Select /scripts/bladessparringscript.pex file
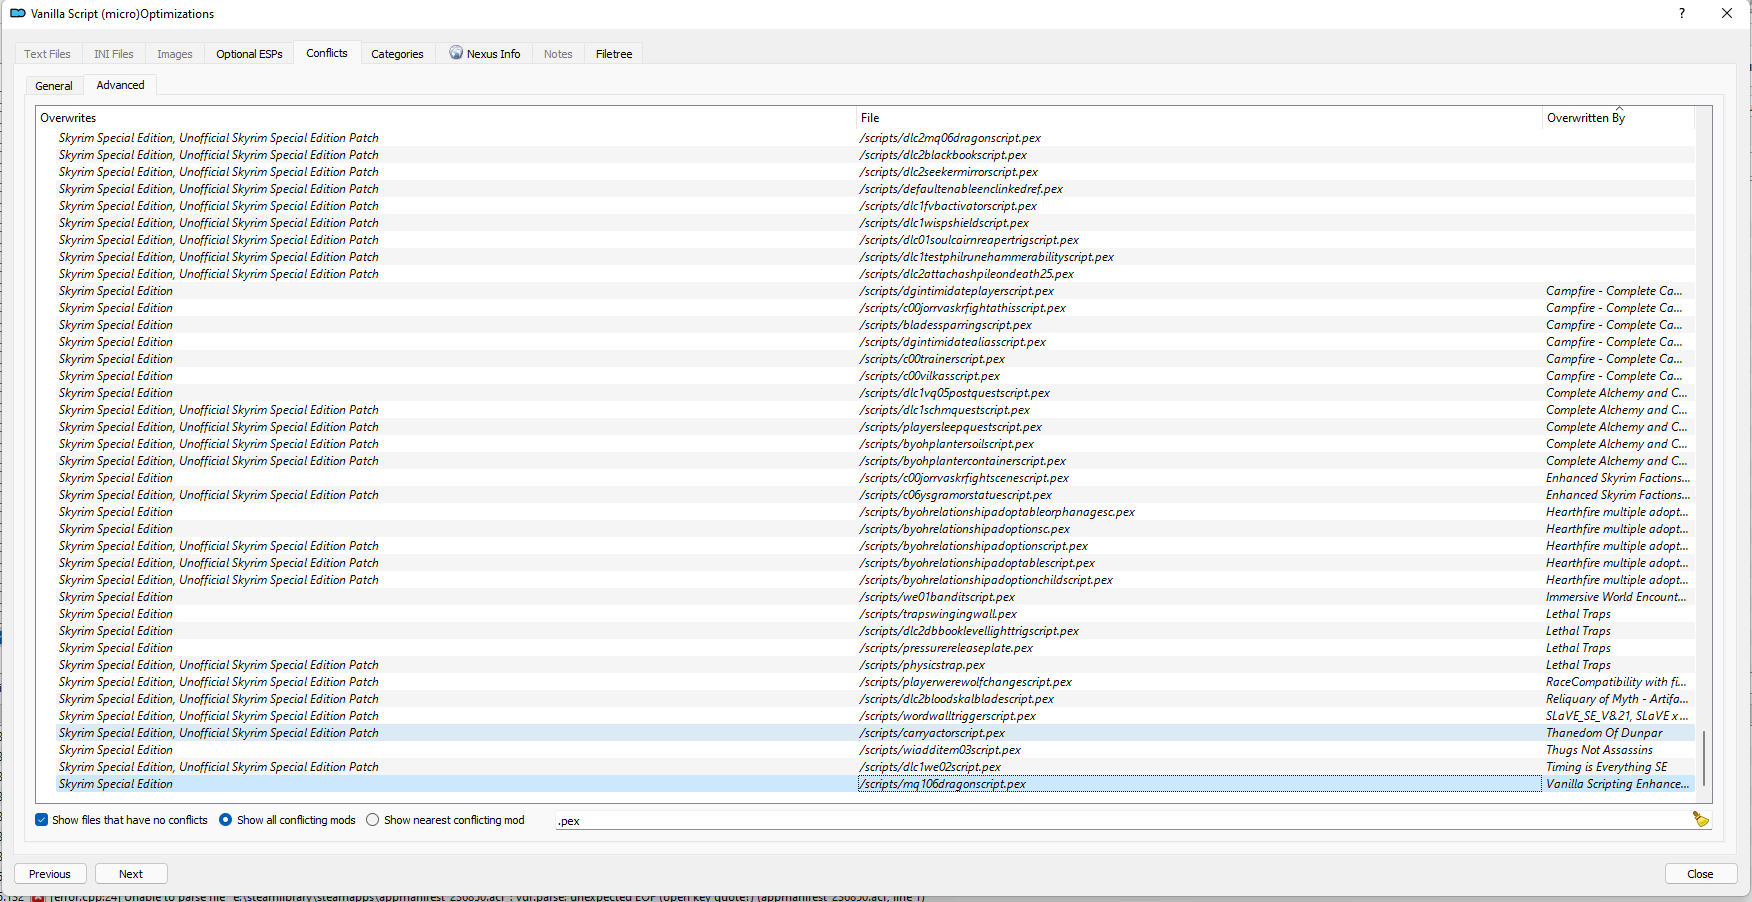 pyautogui.click(x=946, y=325)
